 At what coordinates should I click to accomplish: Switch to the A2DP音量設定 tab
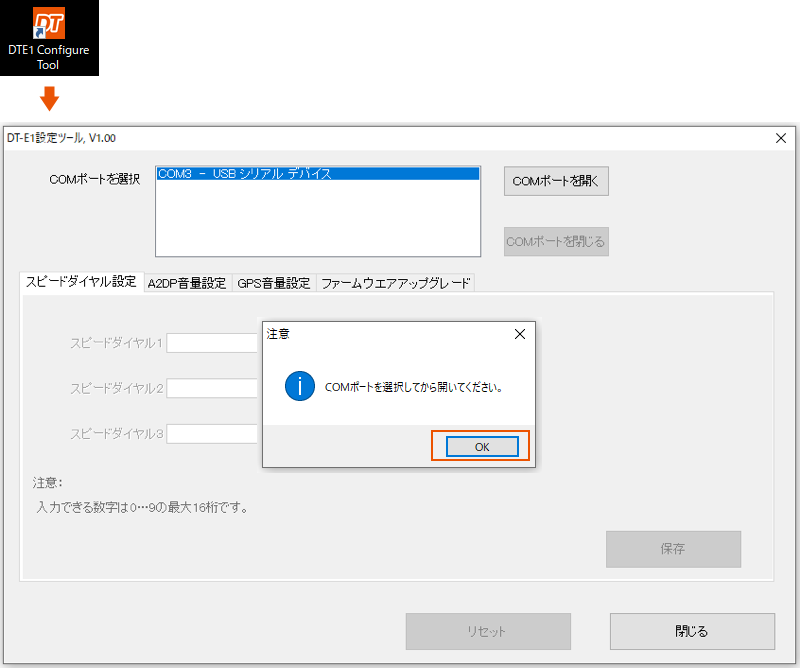click(187, 283)
